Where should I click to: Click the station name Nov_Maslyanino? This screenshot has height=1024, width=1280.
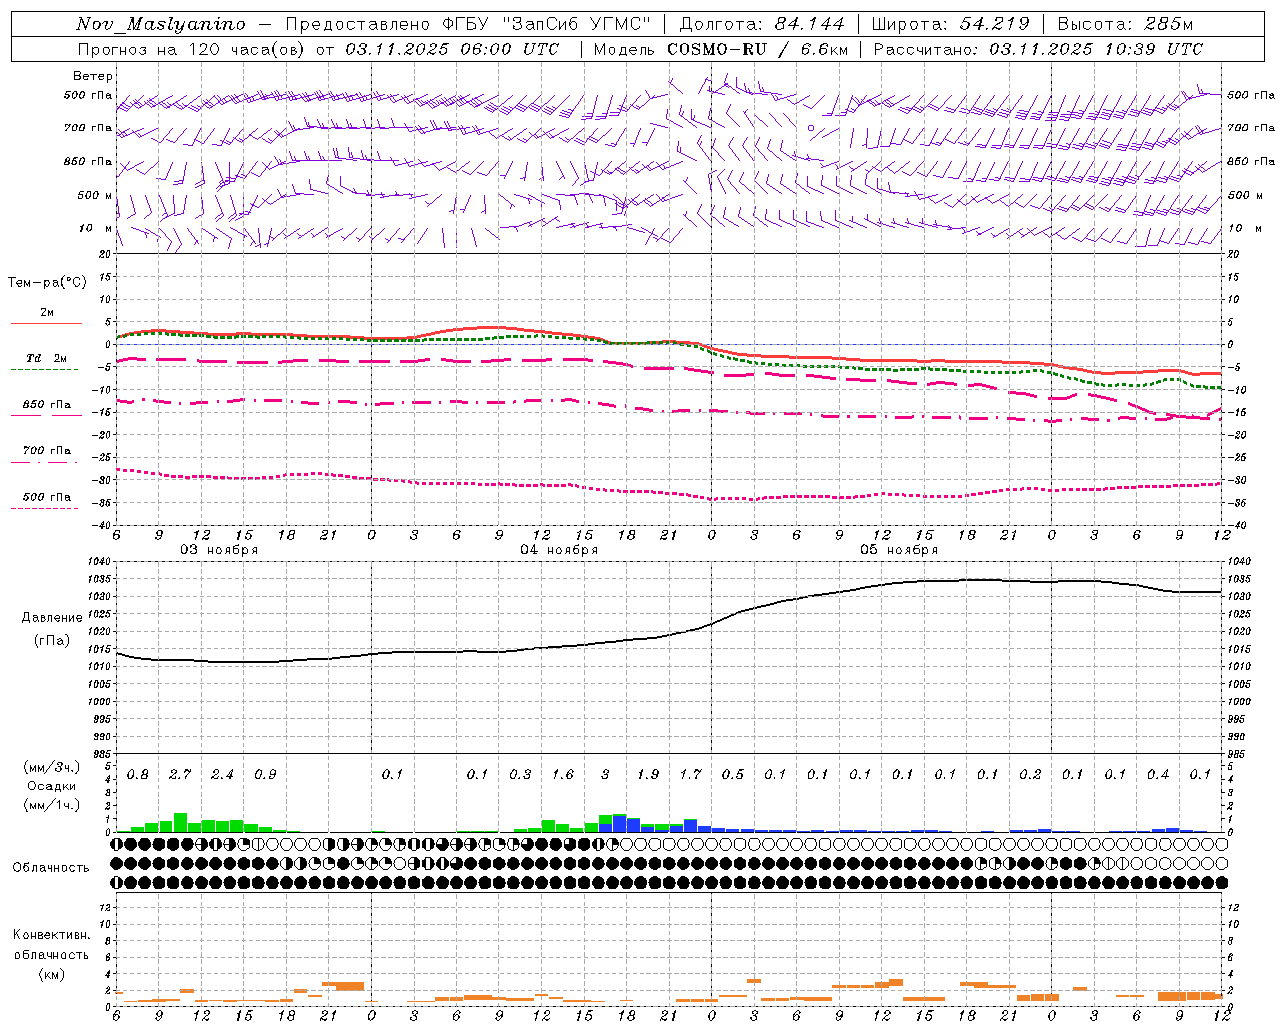click(161, 24)
